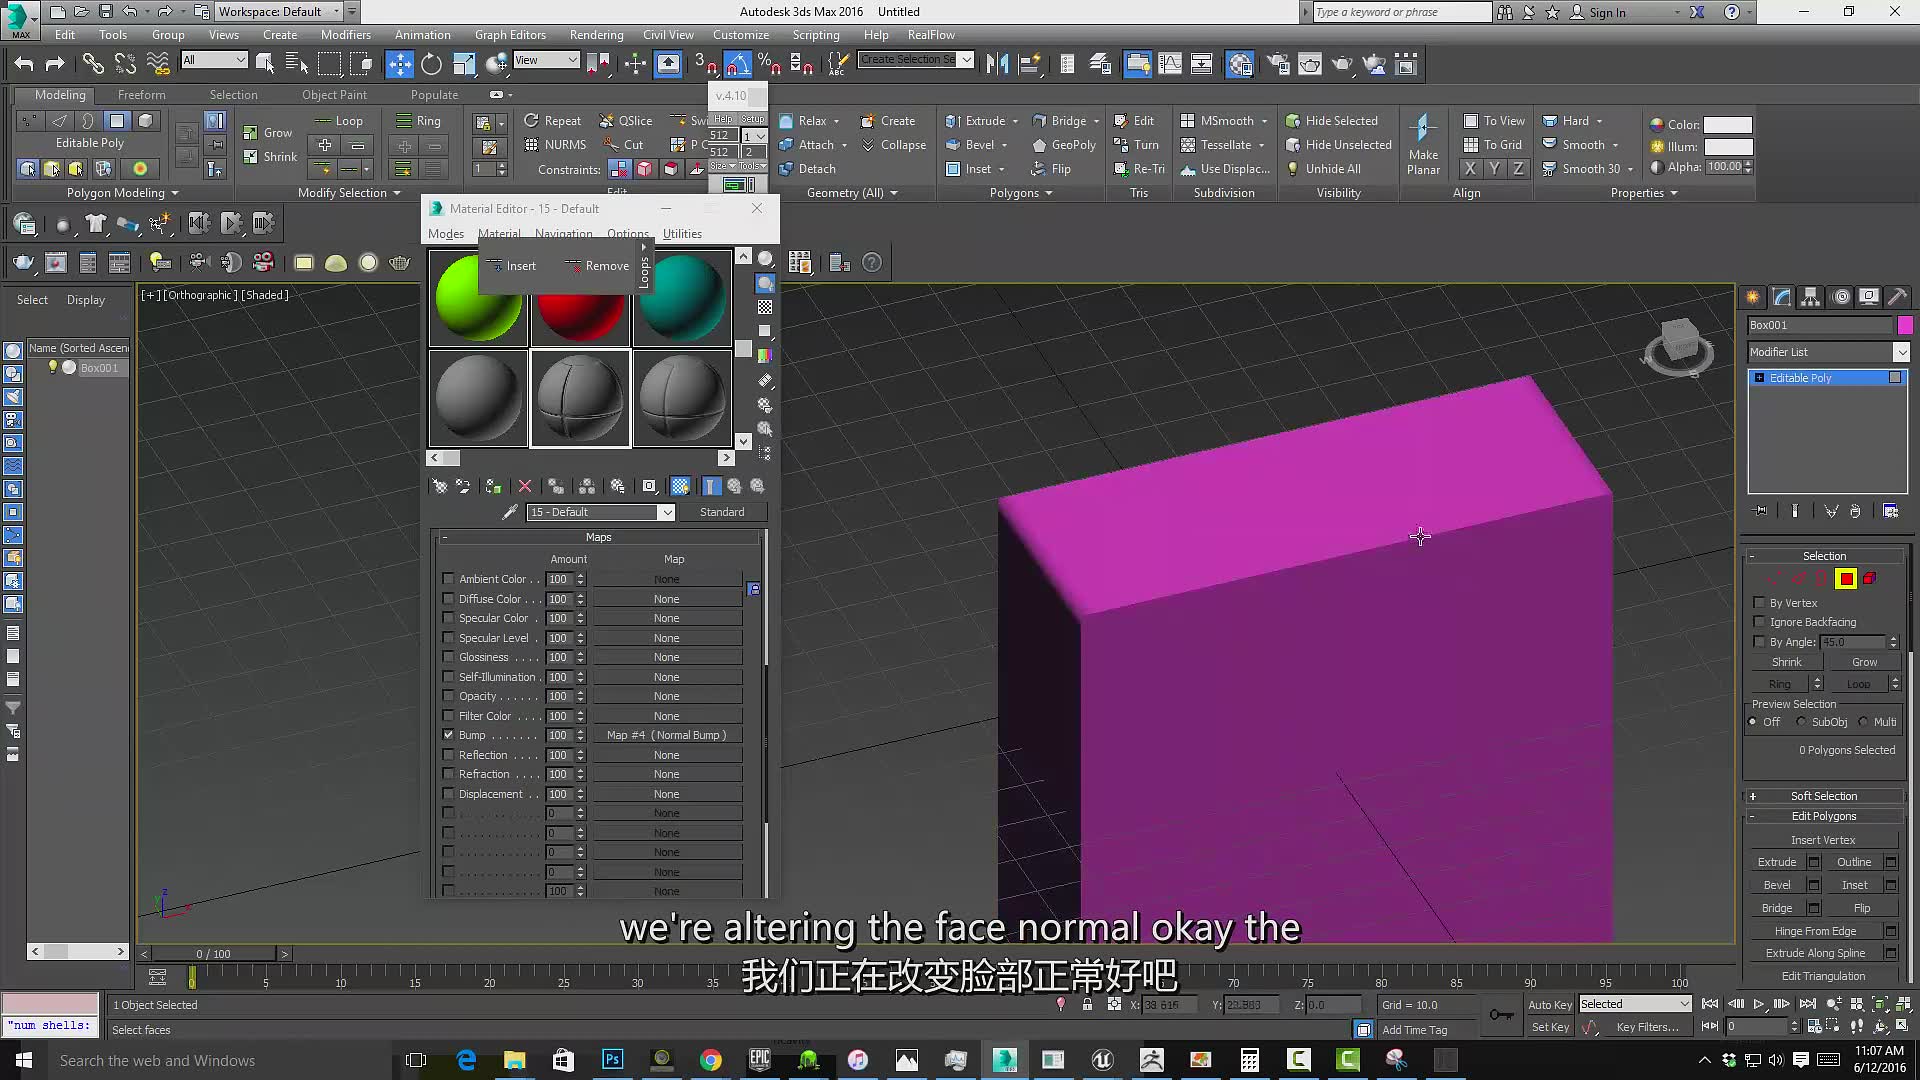Open the Create command panel tab
Screen dimensions: 1920x1080
tap(1753, 297)
